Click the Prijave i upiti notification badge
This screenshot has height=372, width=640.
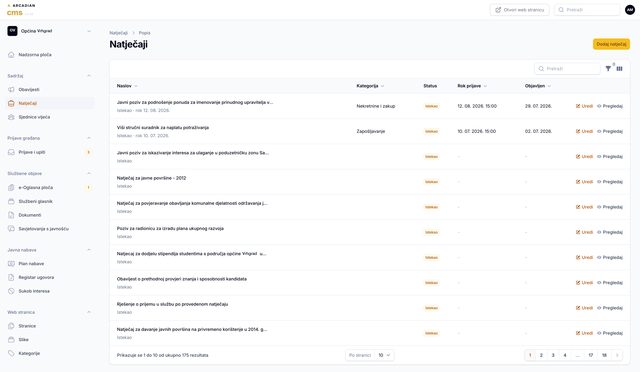click(x=88, y=152)
